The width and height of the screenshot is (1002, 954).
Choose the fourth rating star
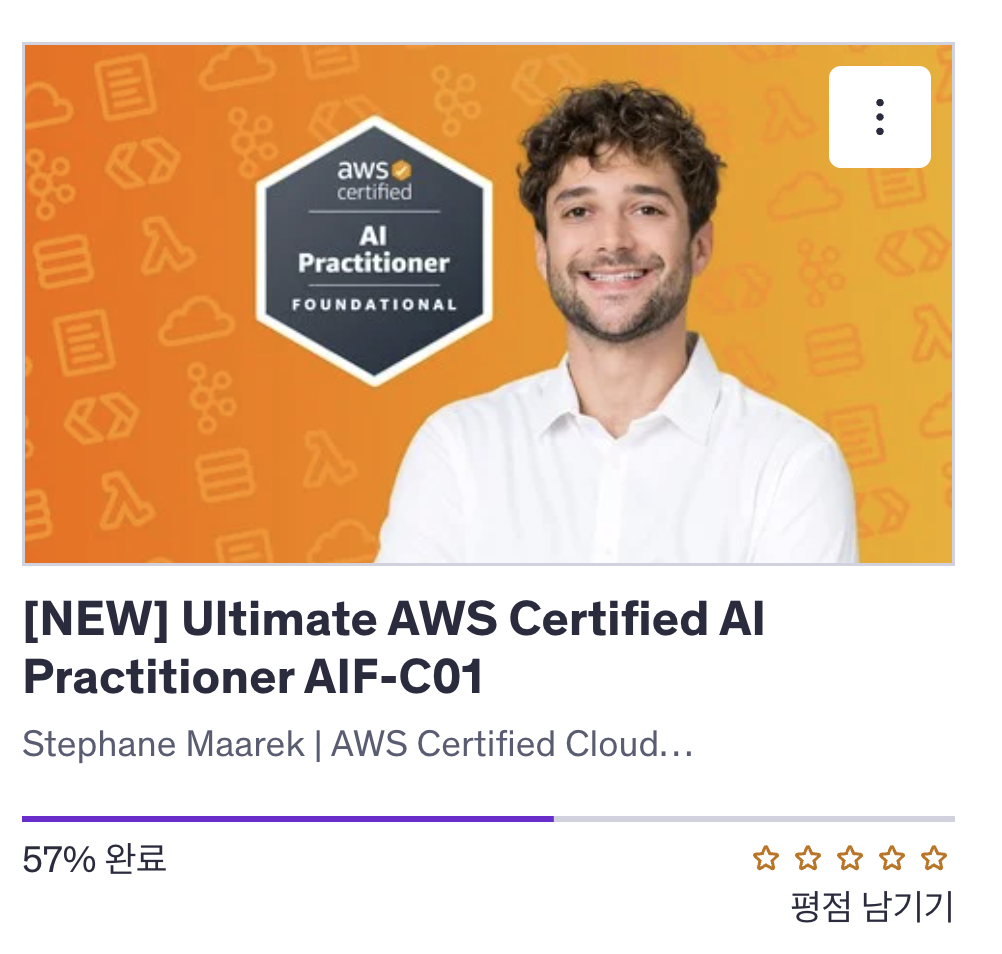(x=891, y=858)
